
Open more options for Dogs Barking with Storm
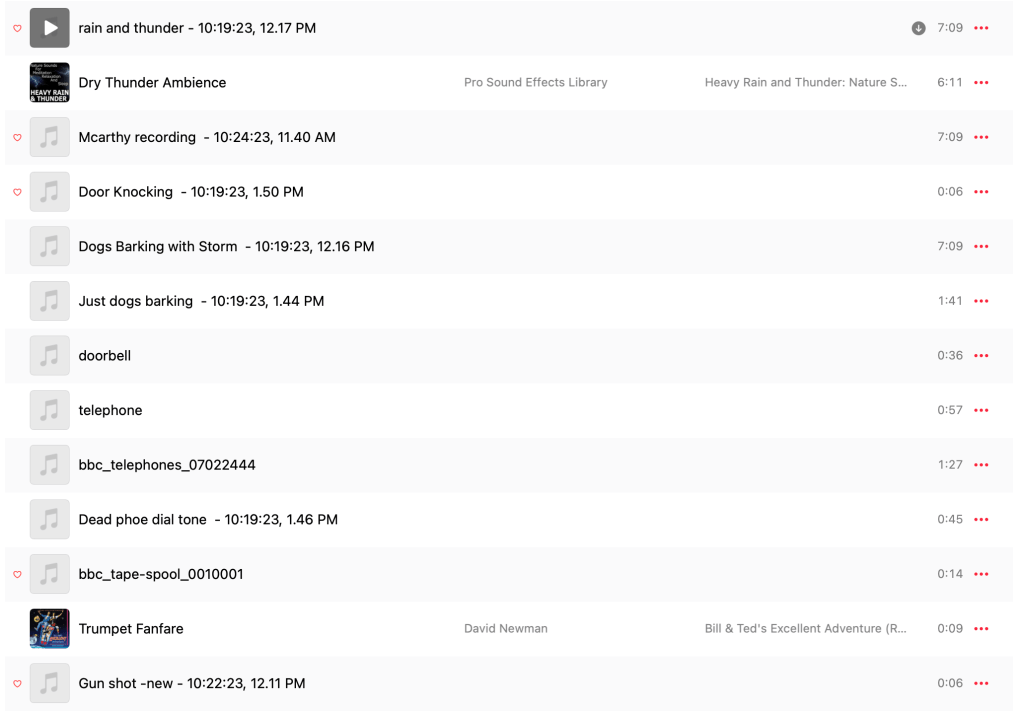pyautogui.click(x=981, y=247)
